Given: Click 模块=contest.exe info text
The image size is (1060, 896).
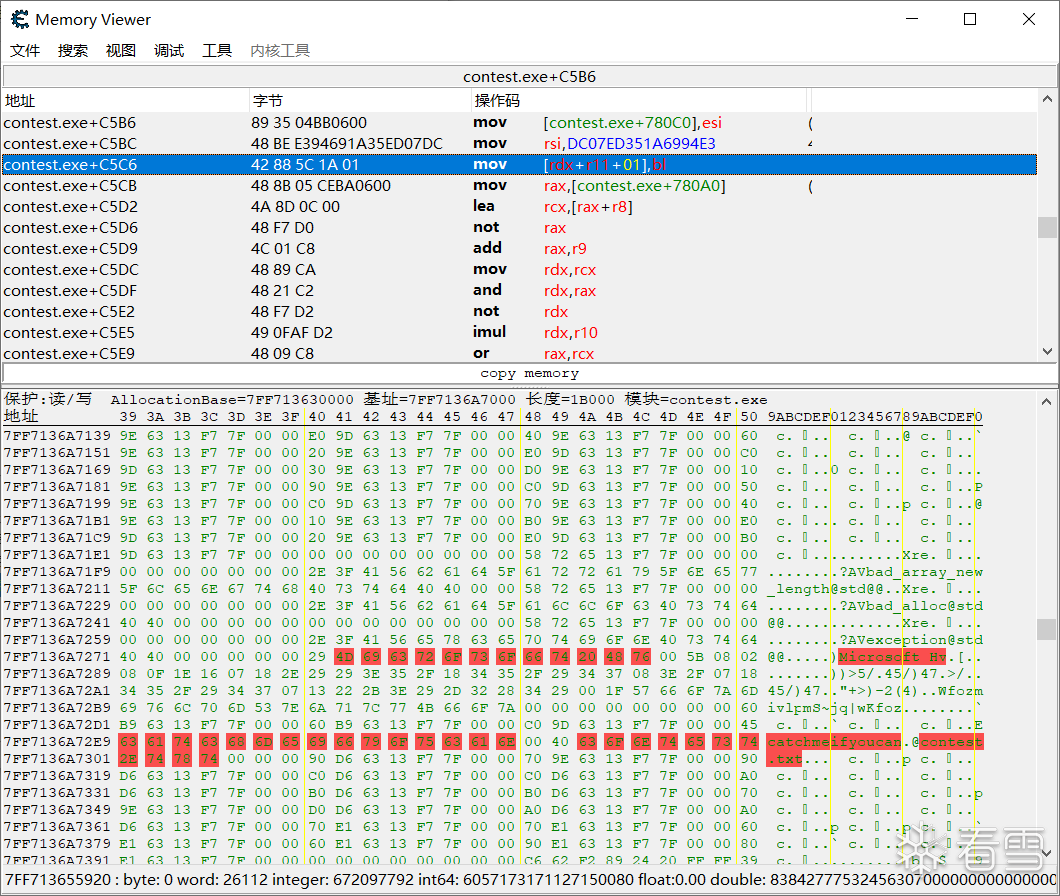Looking at the screenshot, I should pyautogui.click(x=696, y=400).
